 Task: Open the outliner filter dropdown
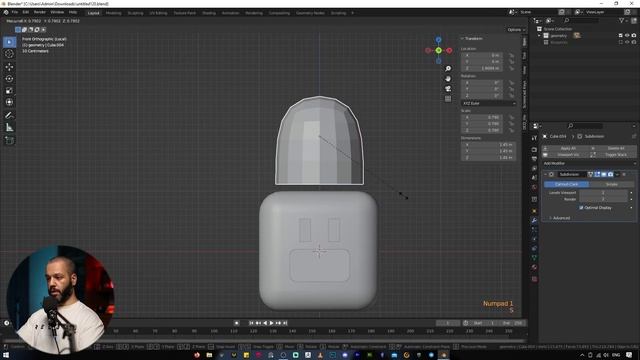point(624,20)
